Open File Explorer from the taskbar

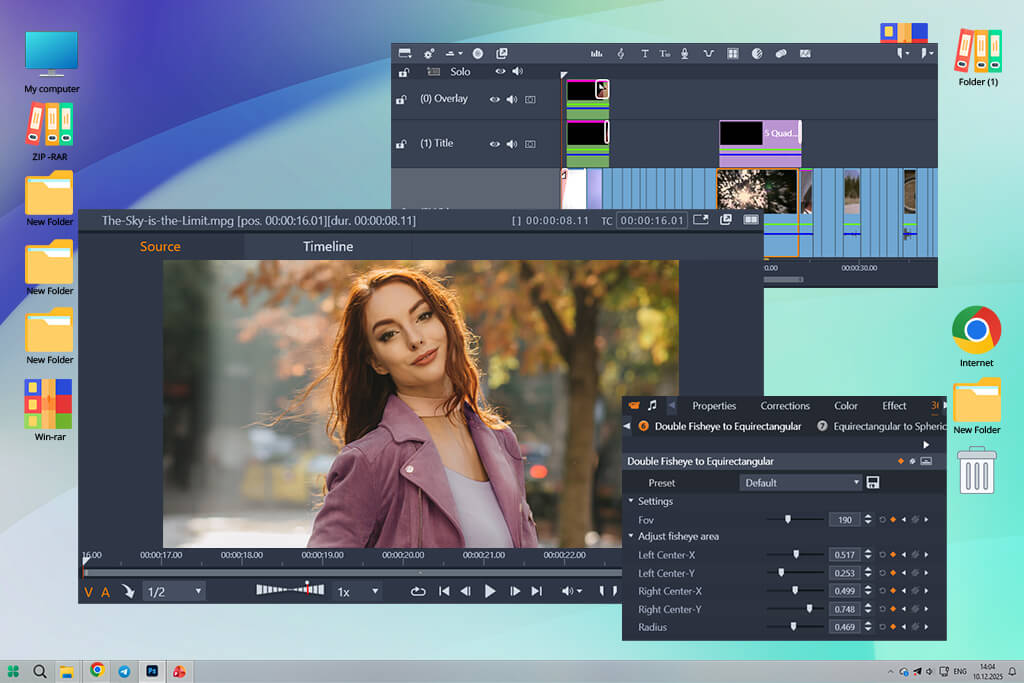(67, 672)
